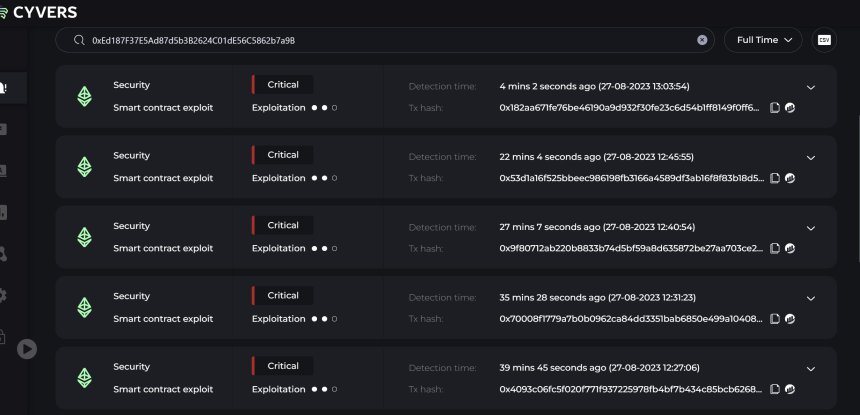Expand the alert detected at 12:40:54
The height and width of the screenshot is (415, 860).
(x=811, y=227)
